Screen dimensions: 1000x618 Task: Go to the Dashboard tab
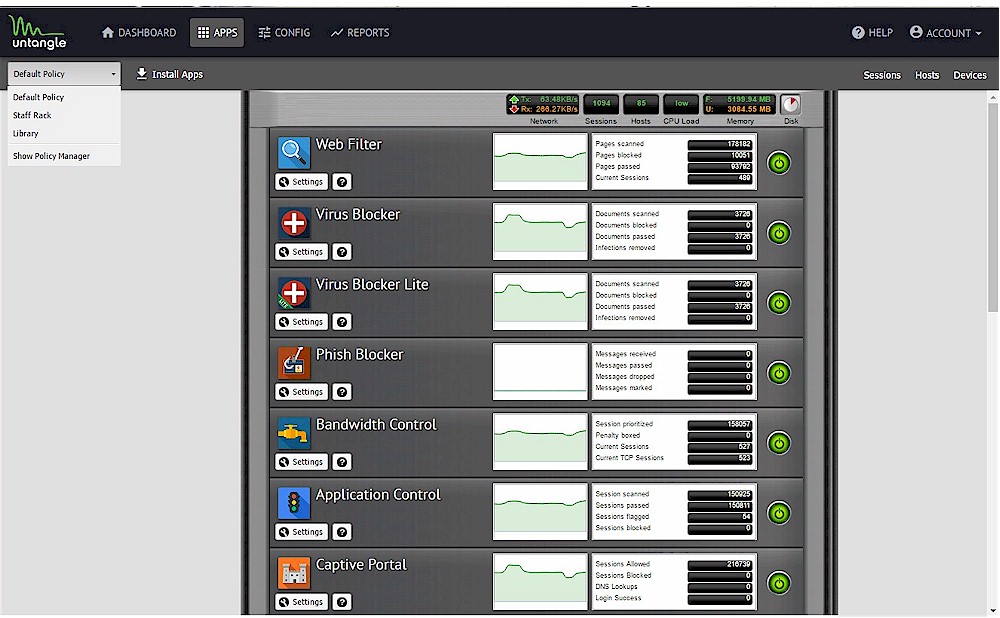[x=138, y=33]
